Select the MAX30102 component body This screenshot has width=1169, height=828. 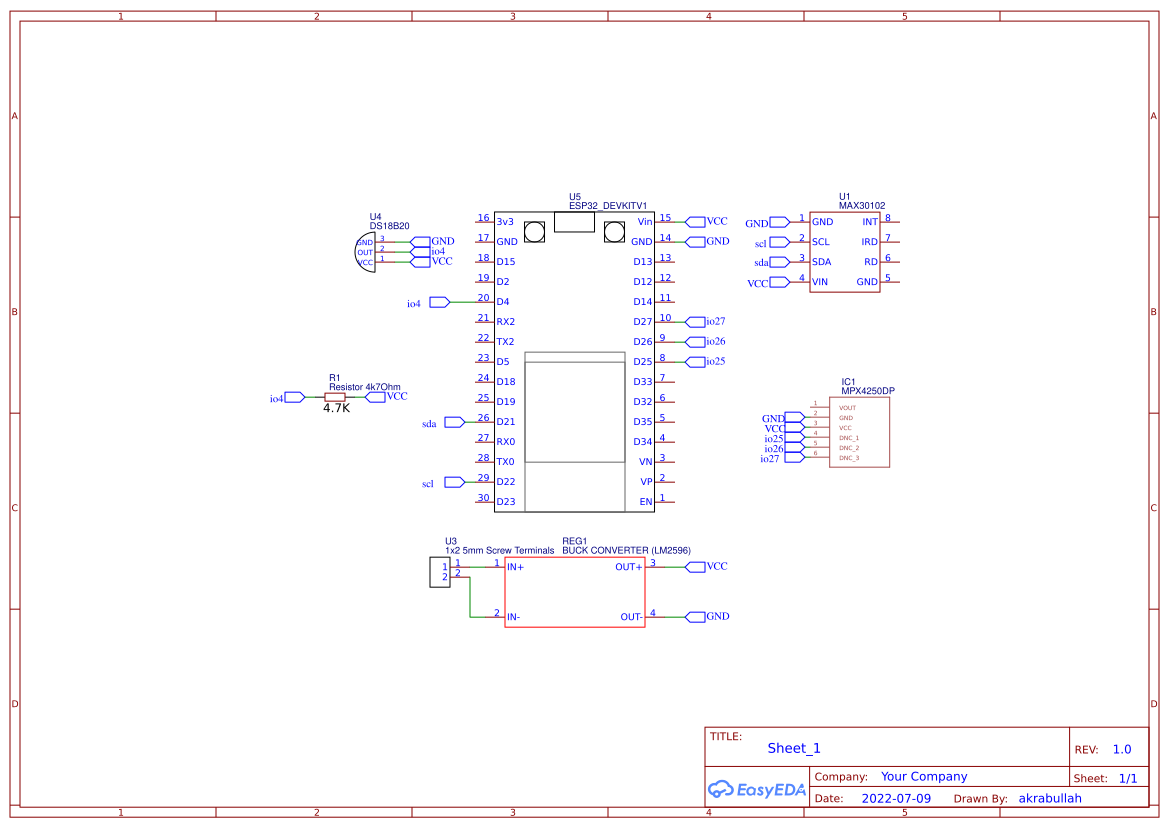coord(844,252)
